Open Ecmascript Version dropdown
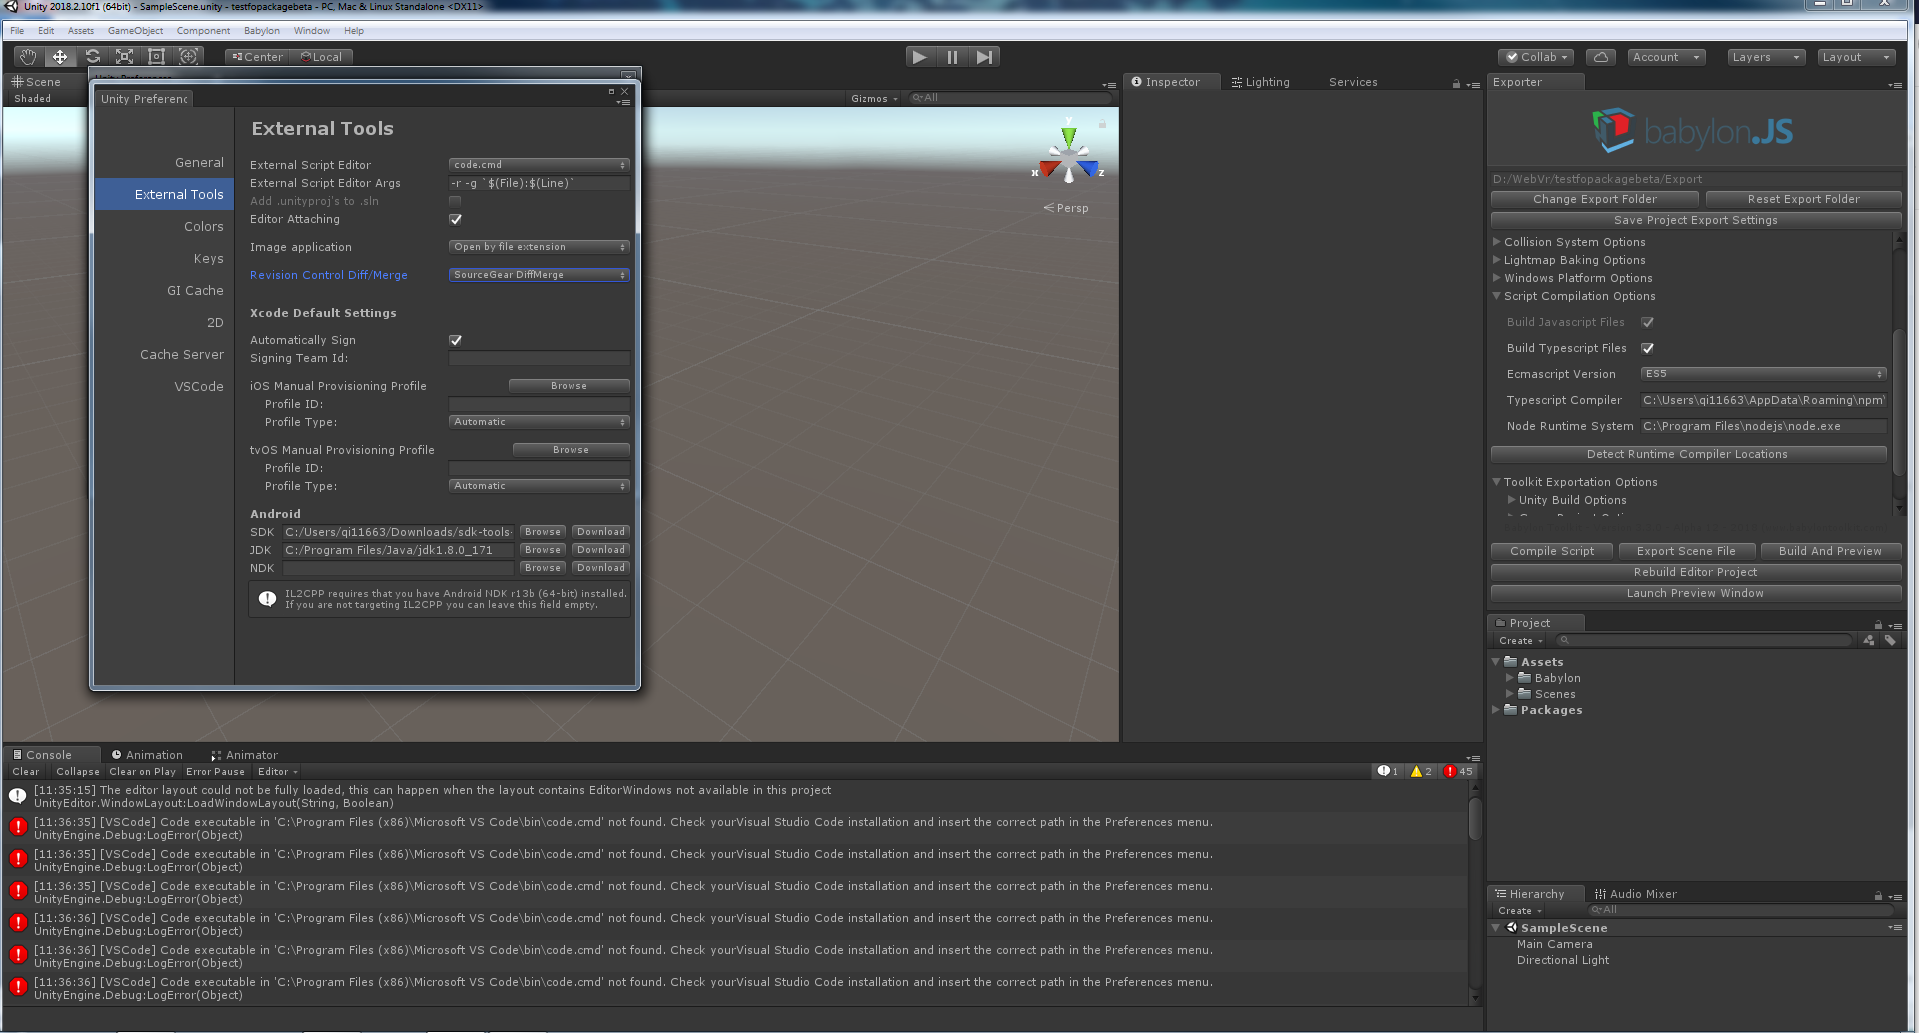 1764,374
